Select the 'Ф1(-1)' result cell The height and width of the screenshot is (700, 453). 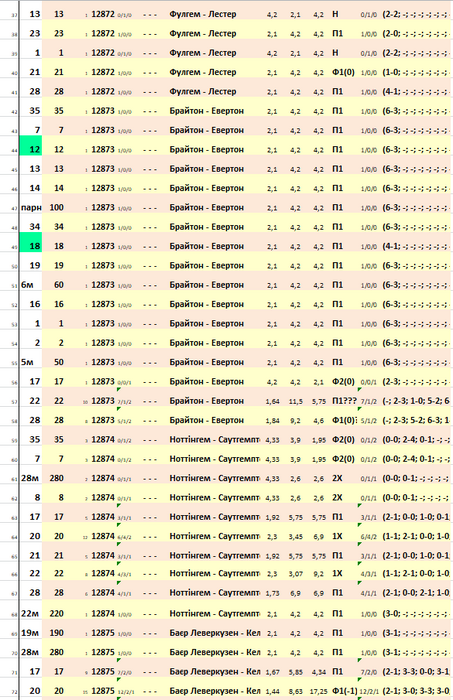click(x=344, y=691)
